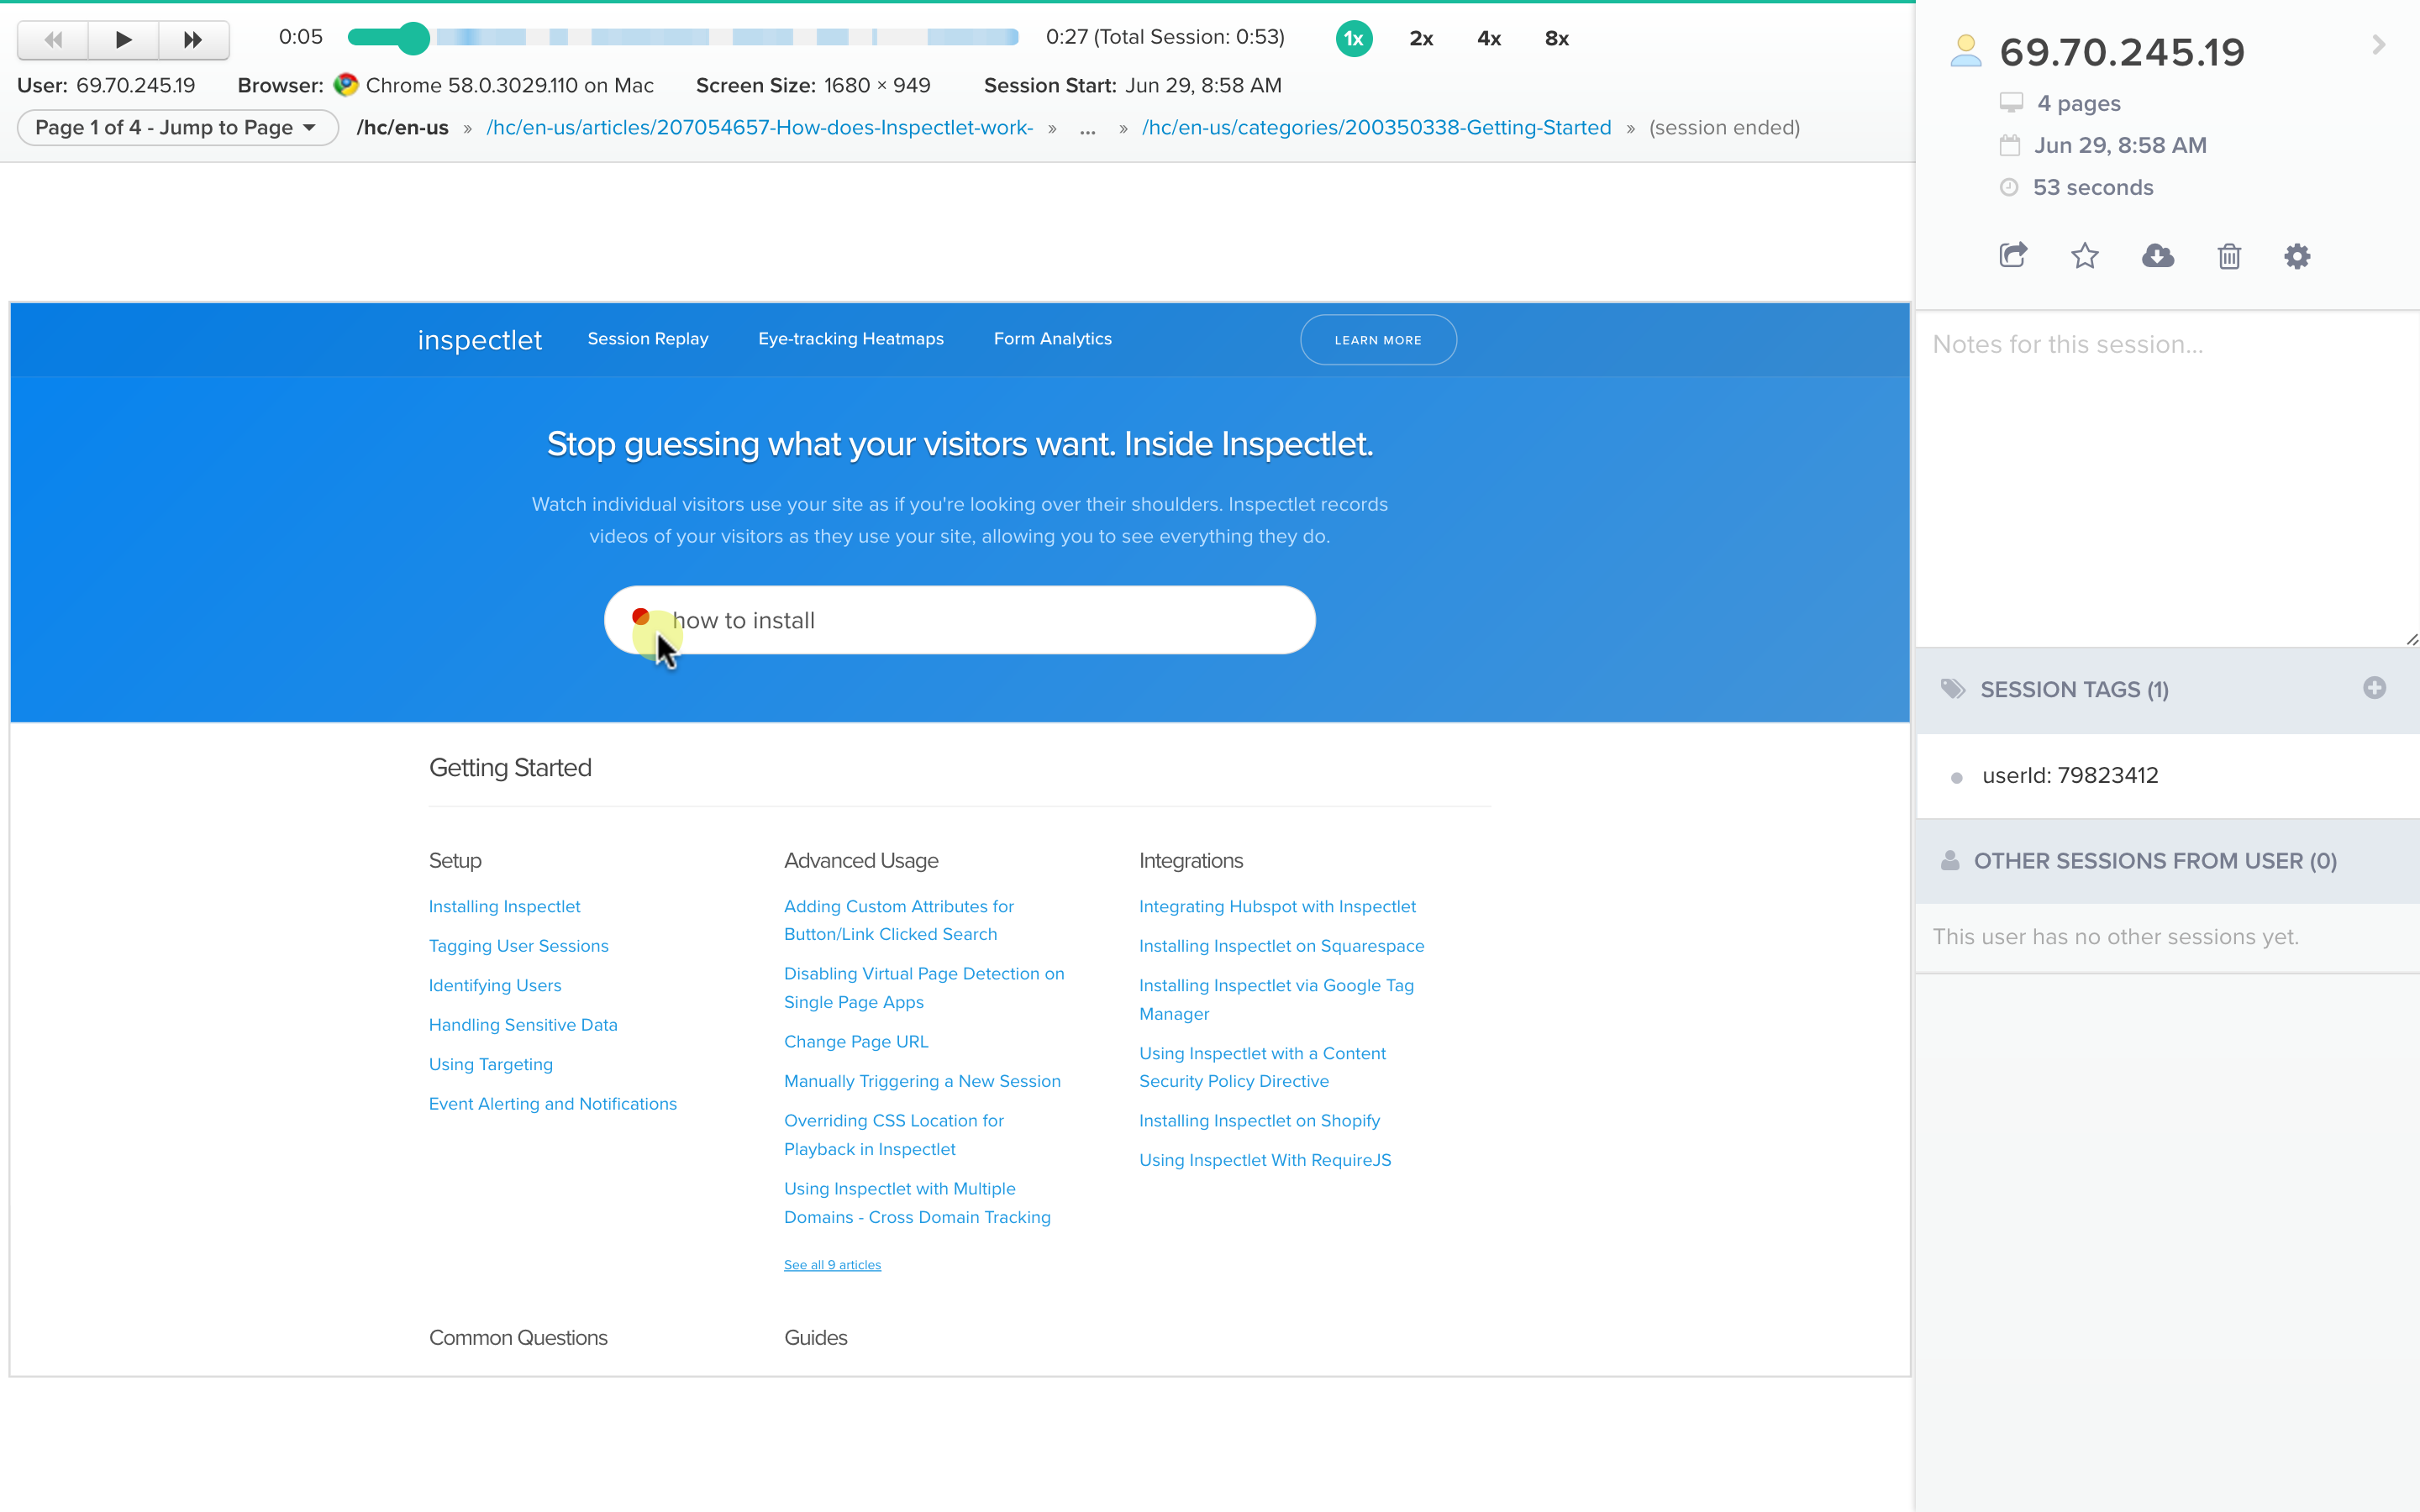
Task: Open Form Analytics nav item
Action: click(x=1052, y=339)
